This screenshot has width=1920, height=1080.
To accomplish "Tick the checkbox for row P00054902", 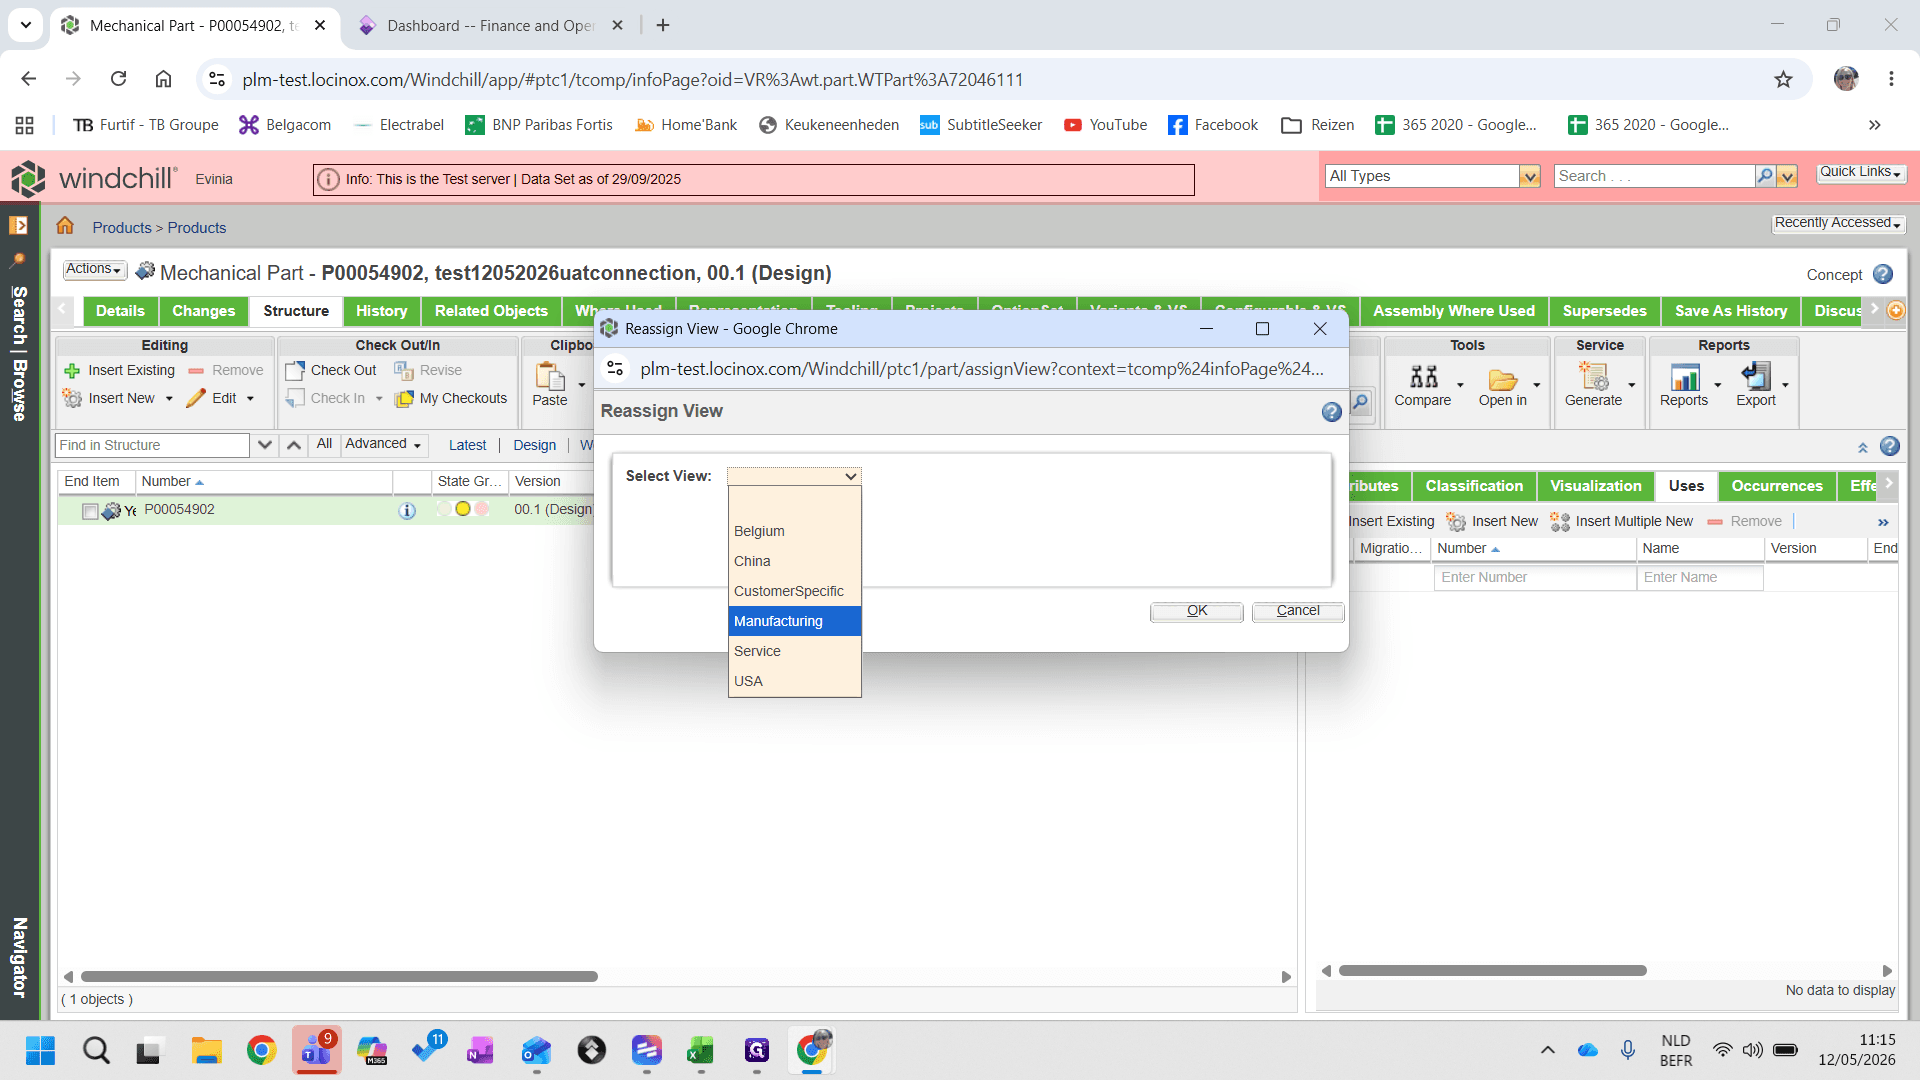I will pos(90,511).
